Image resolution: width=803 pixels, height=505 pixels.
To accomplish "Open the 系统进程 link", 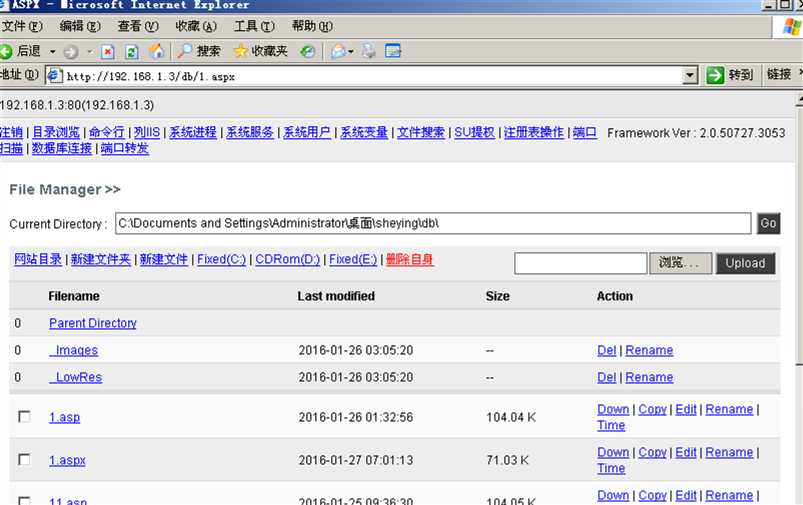I will click(x=193, y=133).
